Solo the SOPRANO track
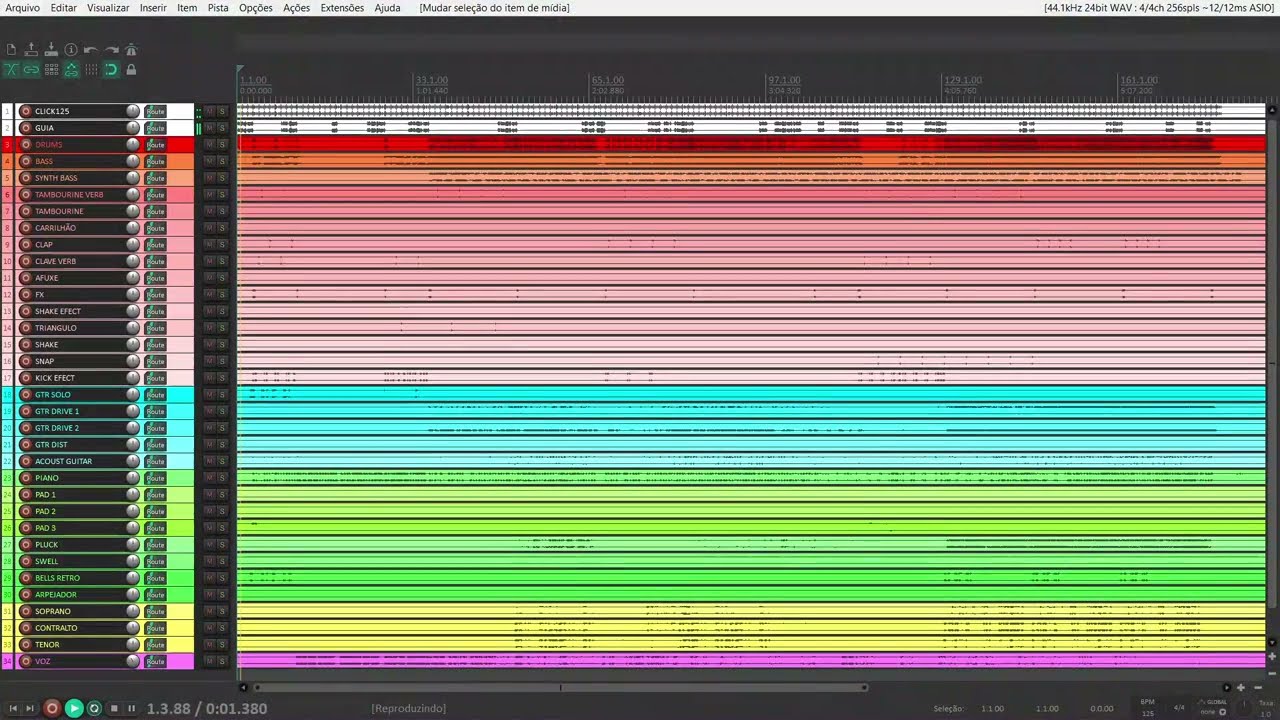The image size is (1280, 720). click(222, 611)
